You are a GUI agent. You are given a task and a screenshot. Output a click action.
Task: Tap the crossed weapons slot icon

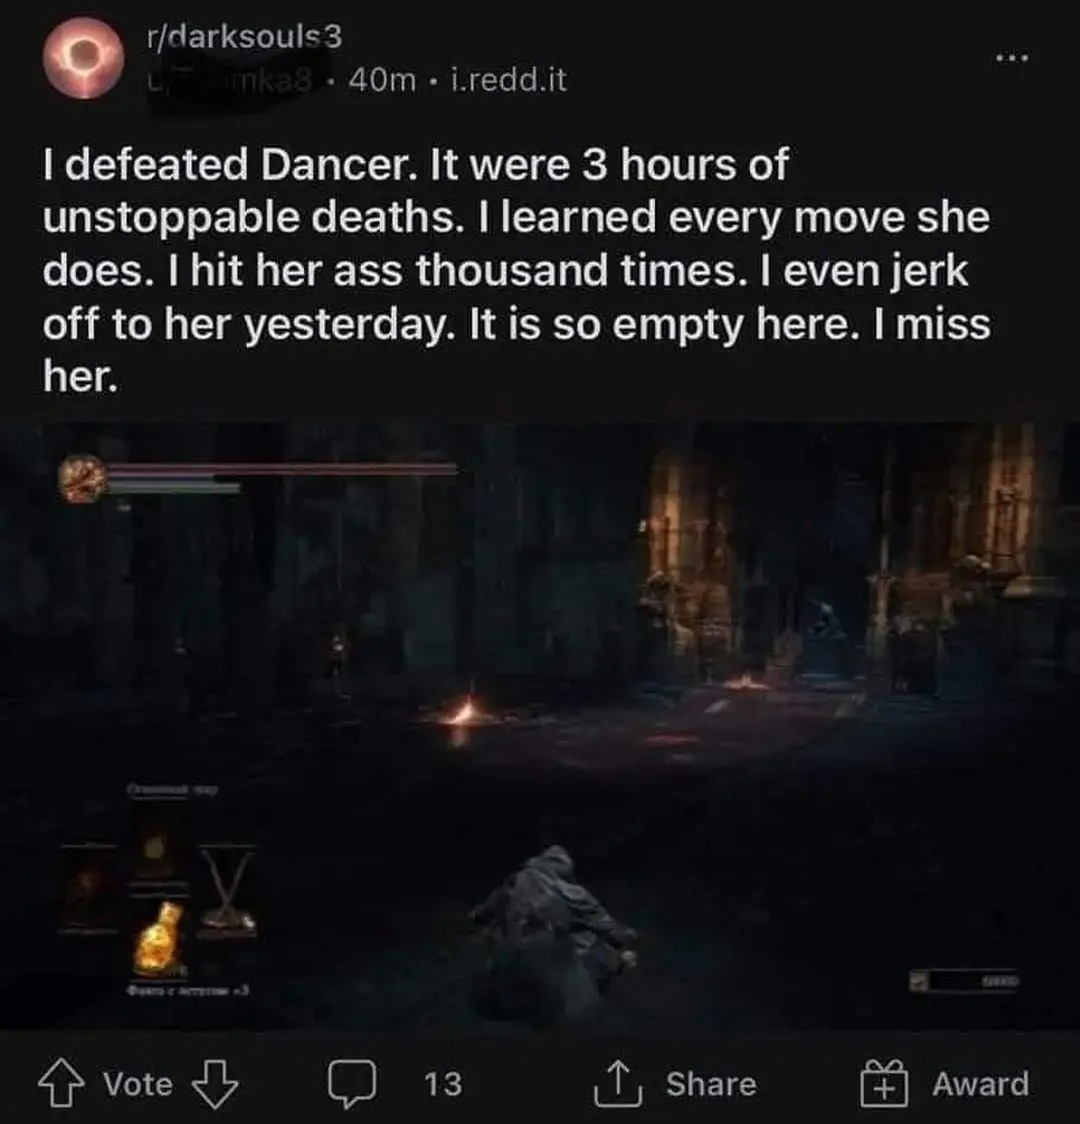click(x=226, y=890)
